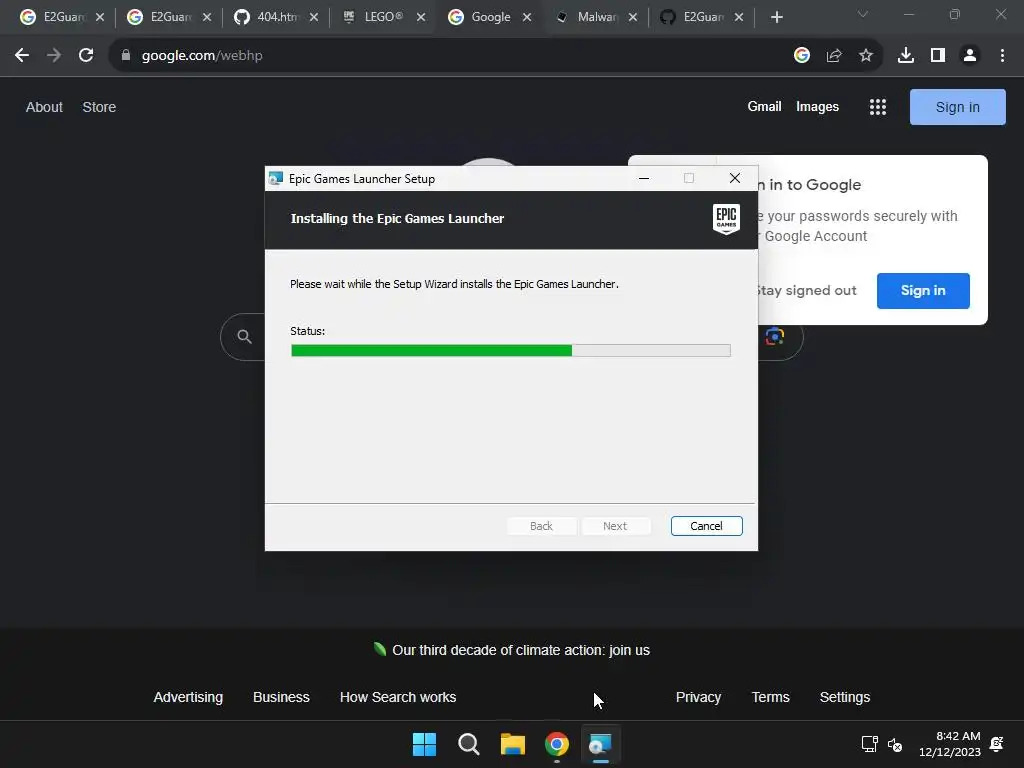Choose Stay signed out in popup
This screenshot has width=1024, height=768.
(x=806, y=291)
